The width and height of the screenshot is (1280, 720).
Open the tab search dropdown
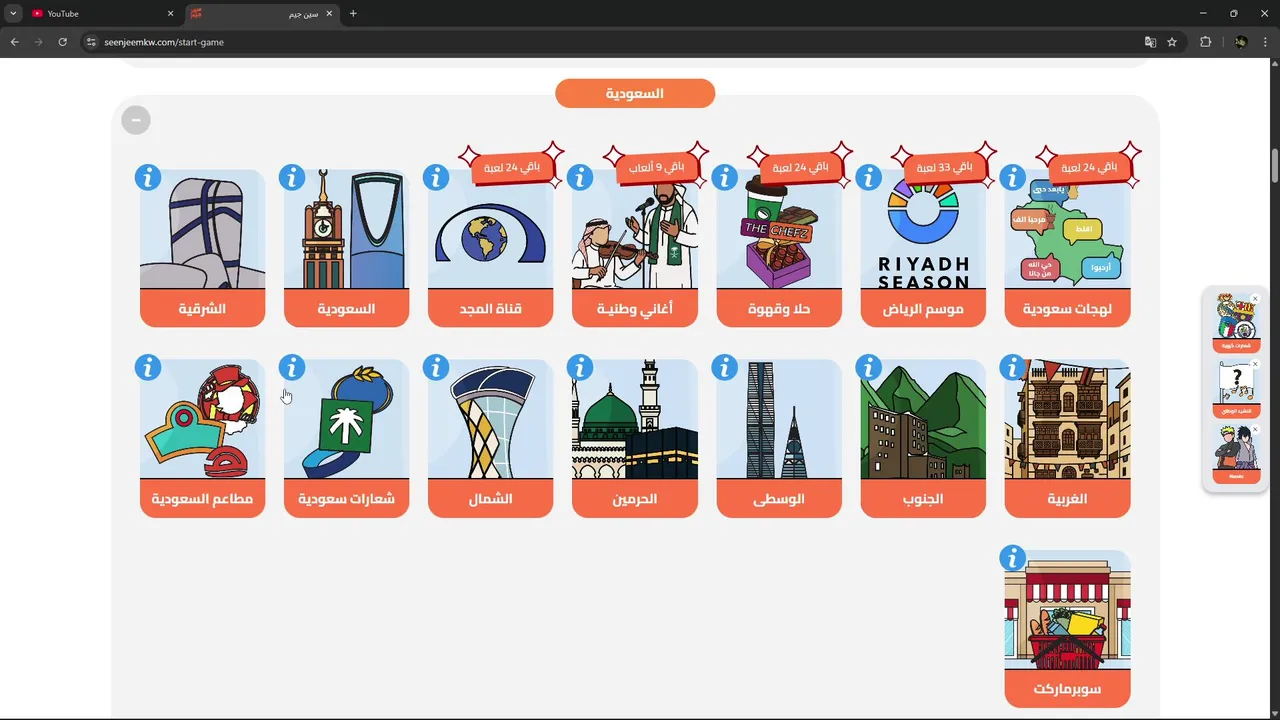13,14
